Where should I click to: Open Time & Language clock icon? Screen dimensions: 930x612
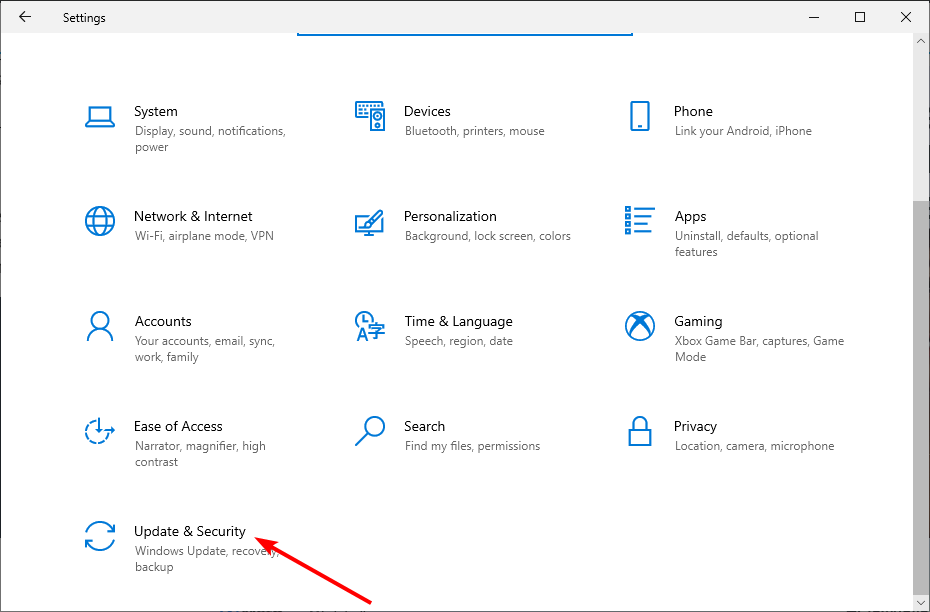pyautogui.click(x=370, y=326)
